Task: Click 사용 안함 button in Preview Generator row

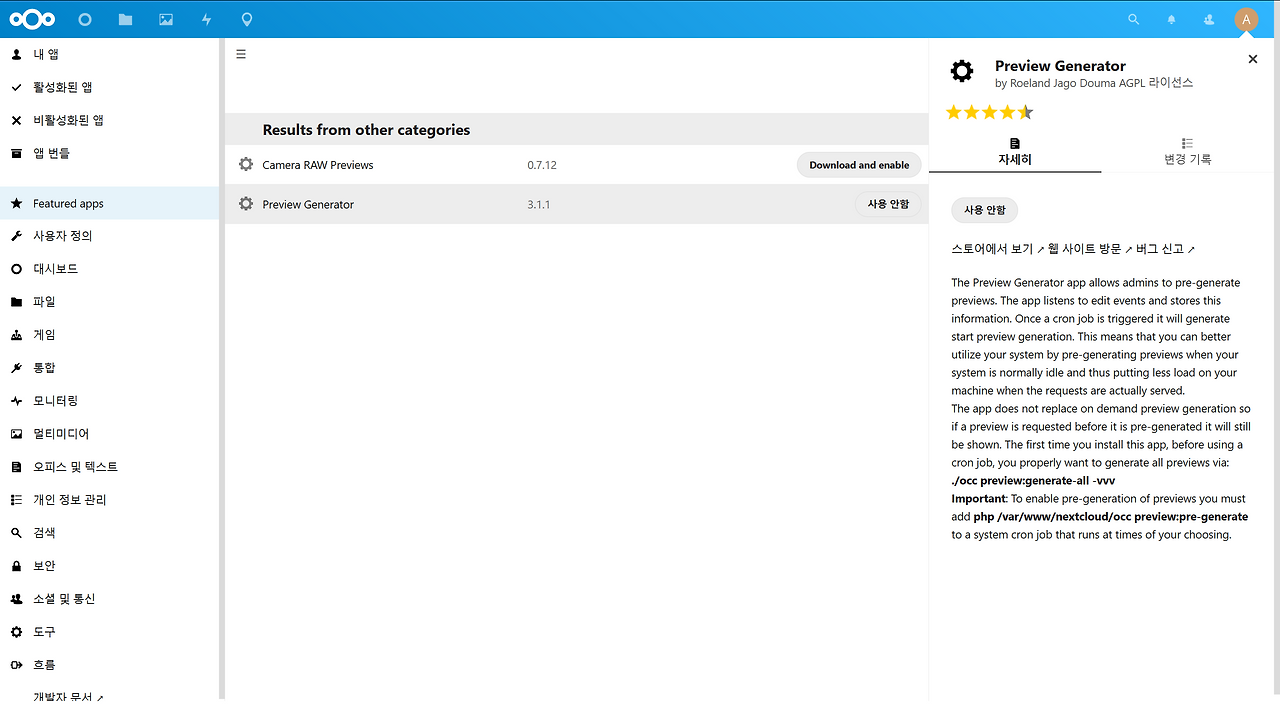Action: (888, 204)
